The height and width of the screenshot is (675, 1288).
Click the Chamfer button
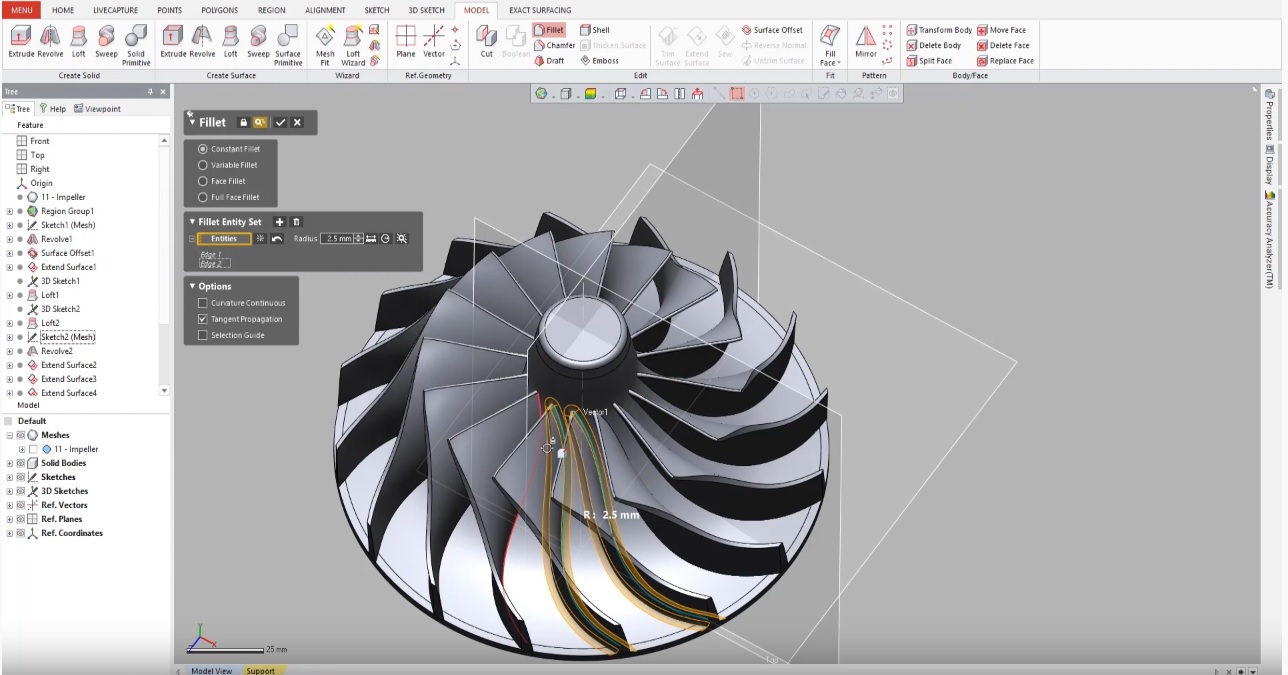(554, 45)
